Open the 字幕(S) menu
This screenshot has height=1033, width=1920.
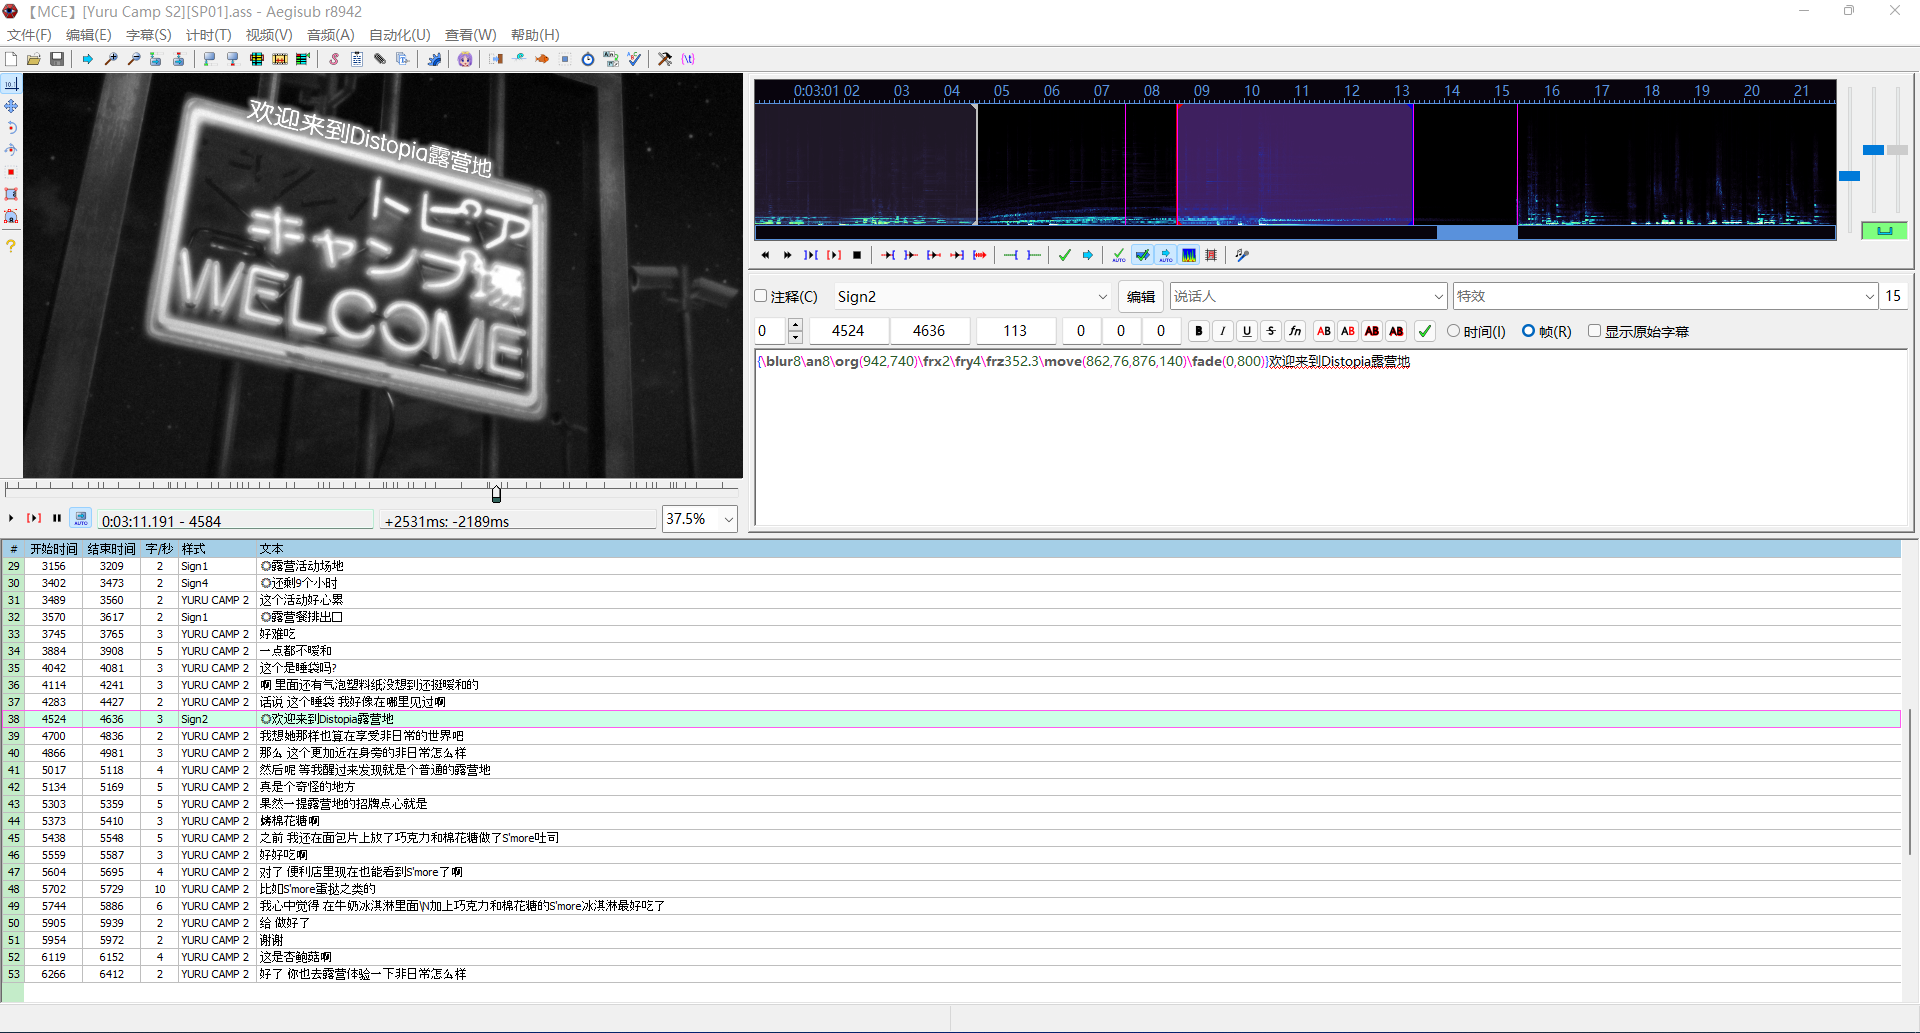[x=149, y=35]
